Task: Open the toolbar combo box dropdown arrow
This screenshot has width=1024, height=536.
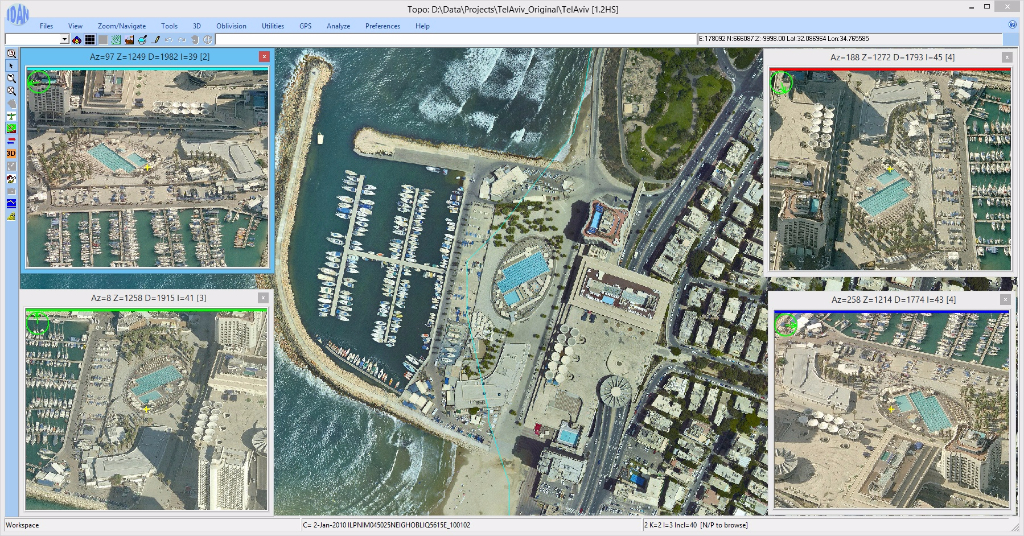Action: pyautogui.click(x=64, y=39)
